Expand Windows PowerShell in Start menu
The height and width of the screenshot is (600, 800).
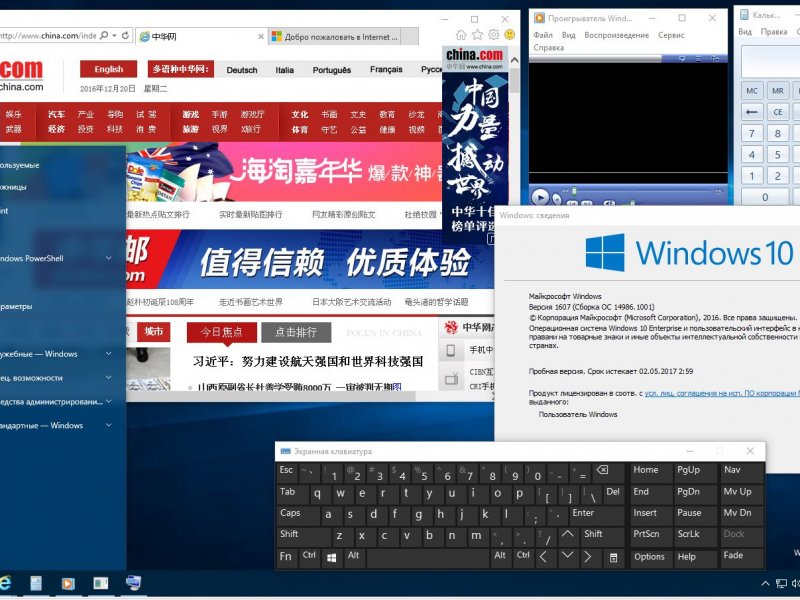coord(108,258)
